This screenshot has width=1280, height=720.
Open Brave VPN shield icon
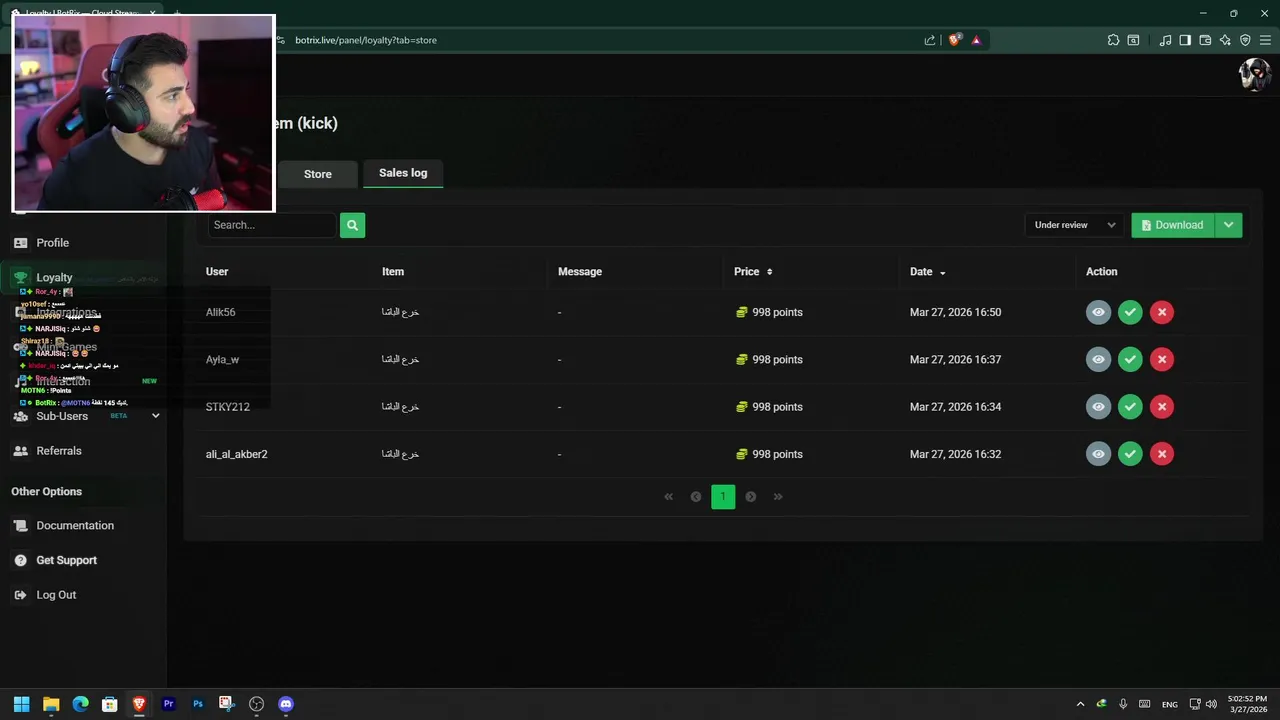tap(1245, 40)
